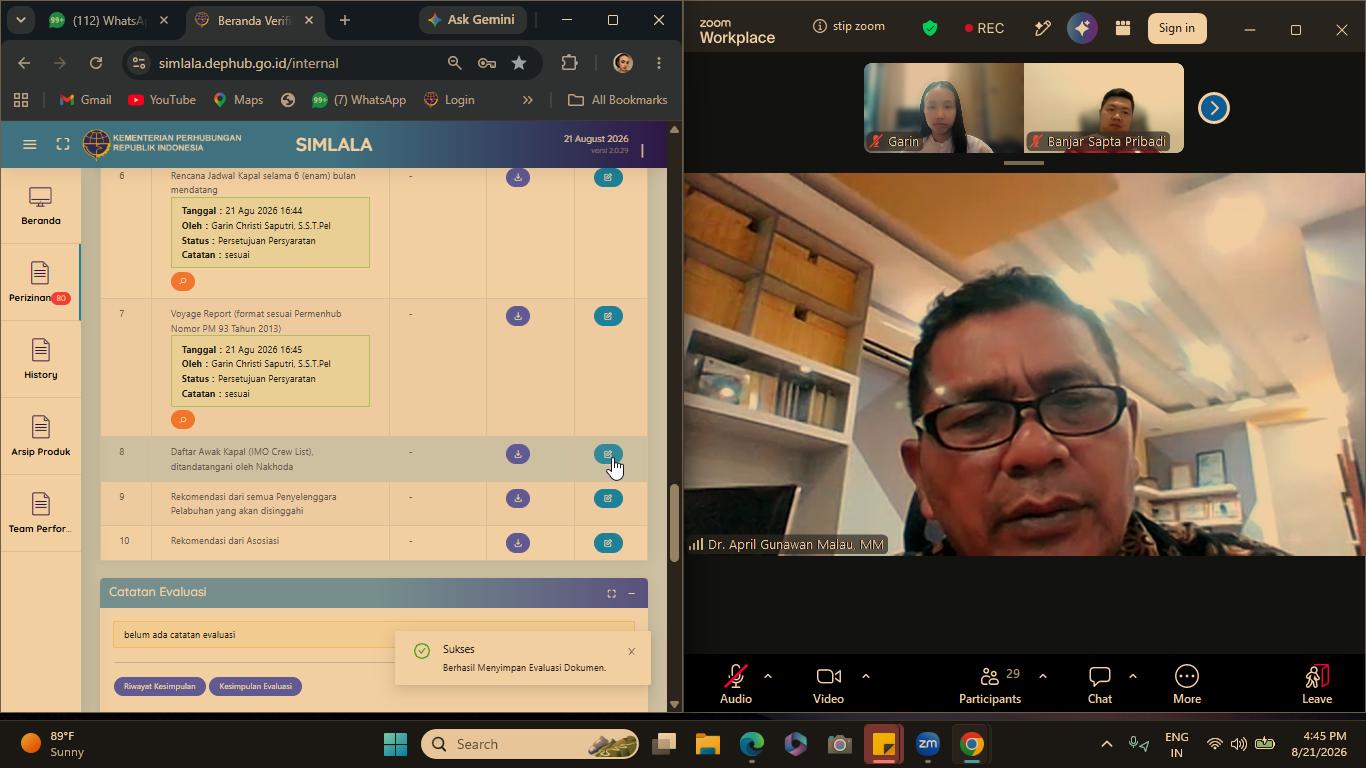Show more bookmarks chevron

click(528, 100)
